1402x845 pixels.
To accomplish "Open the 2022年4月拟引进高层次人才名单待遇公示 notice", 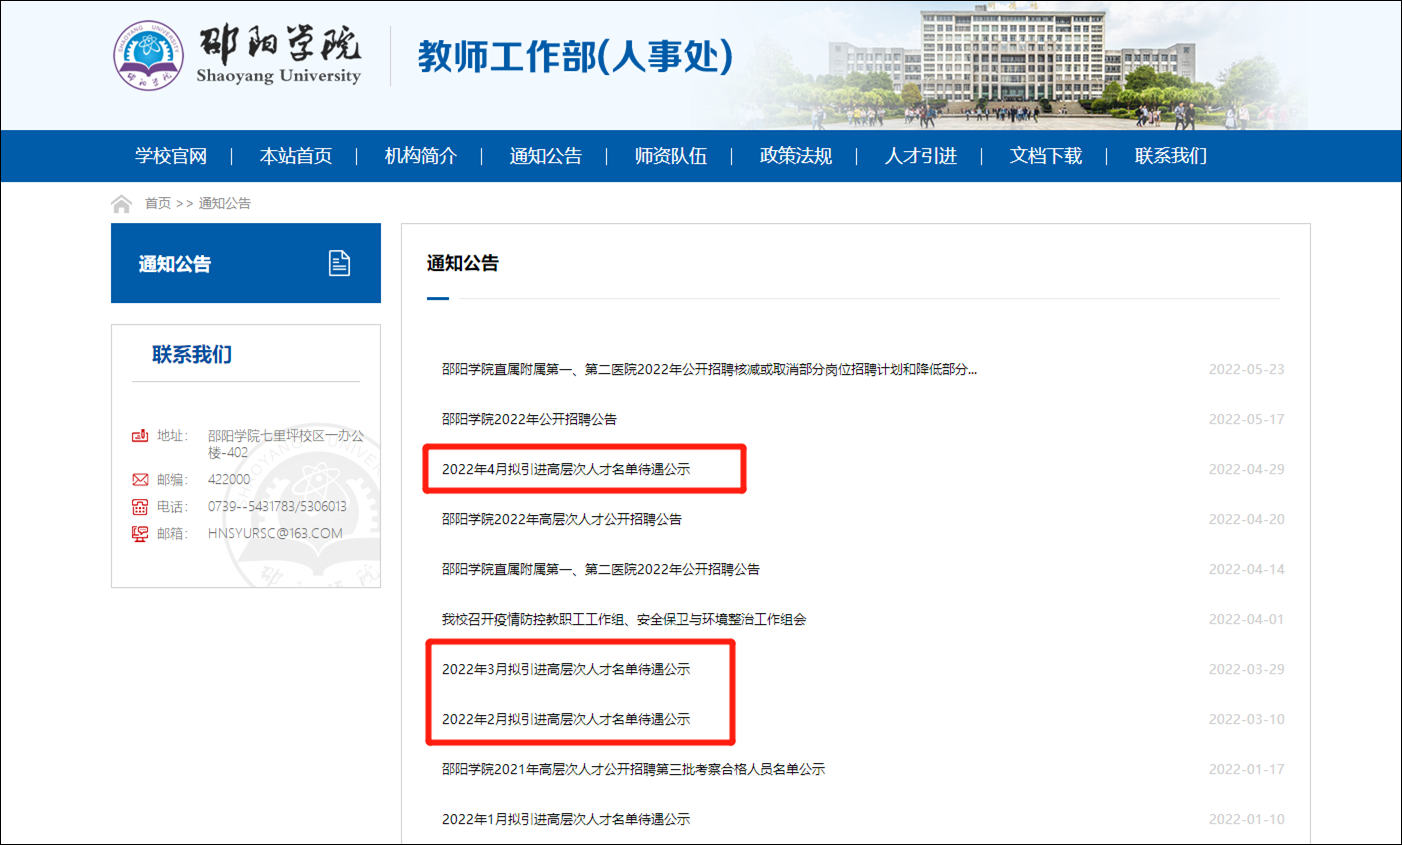I will [x=566, y=469].
